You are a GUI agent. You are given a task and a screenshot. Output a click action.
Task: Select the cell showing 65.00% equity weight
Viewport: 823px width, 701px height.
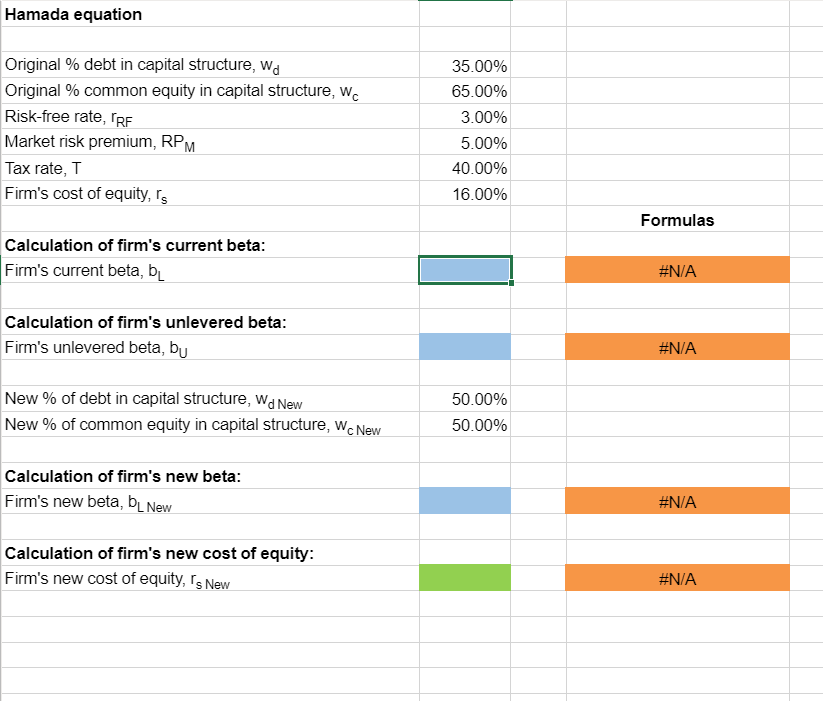464,91
